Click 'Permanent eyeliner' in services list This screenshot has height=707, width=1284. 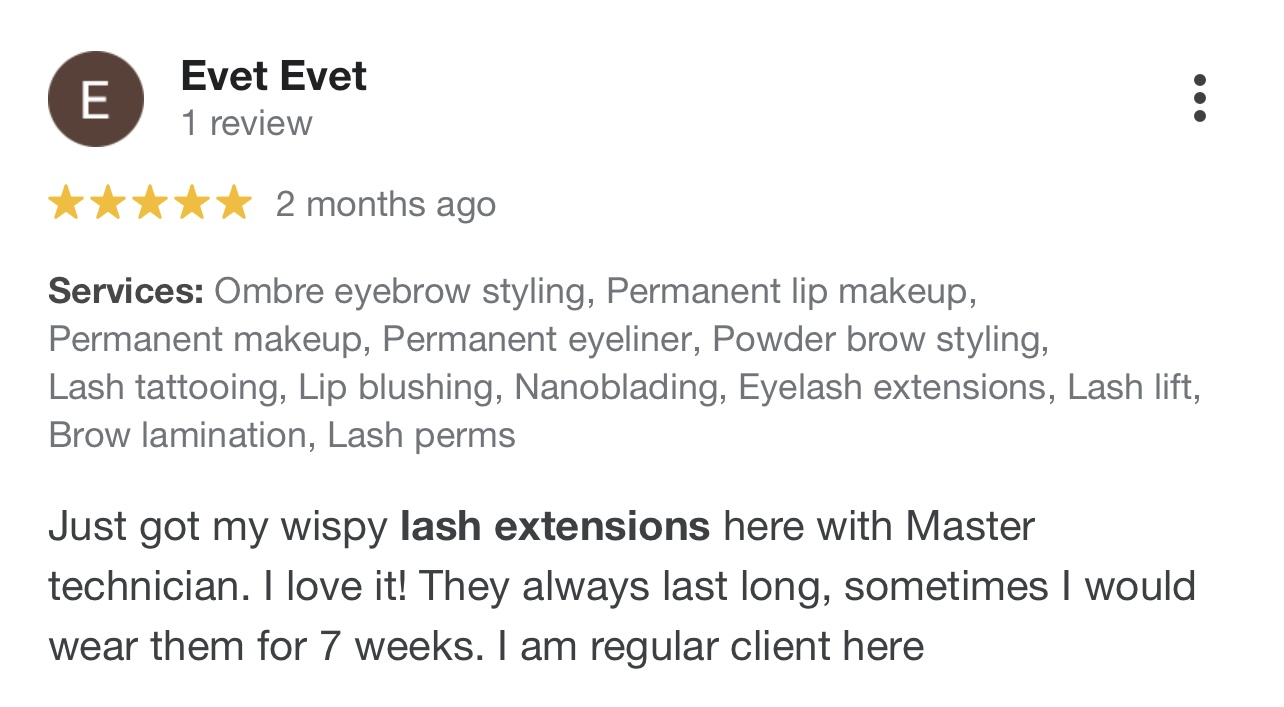pos(536,340)
